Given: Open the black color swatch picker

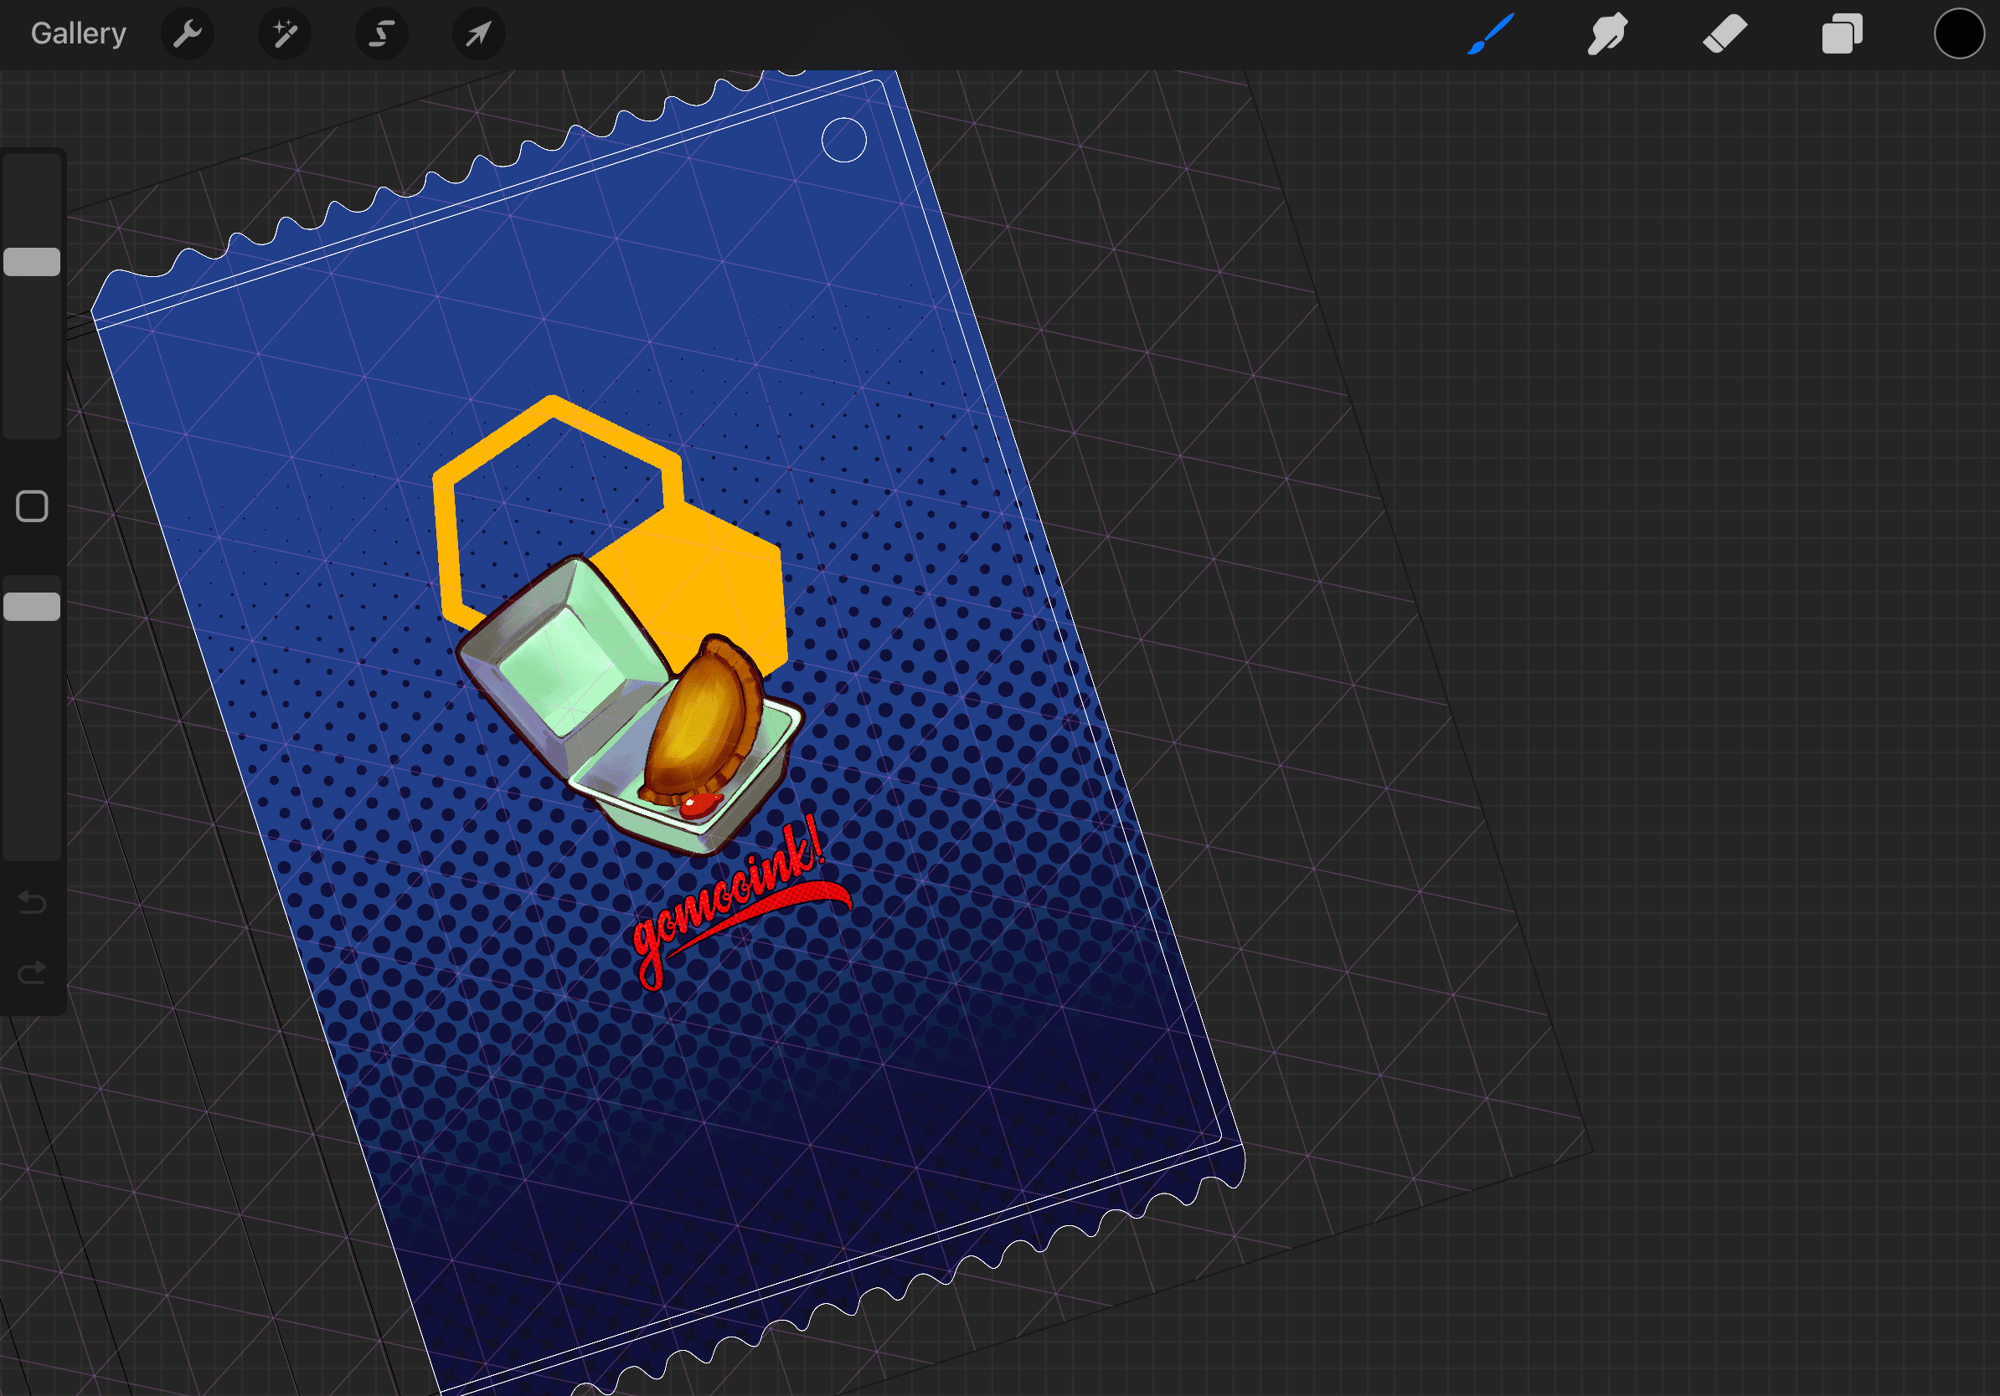Looking at the screenshot, I should pos(1958,34).
